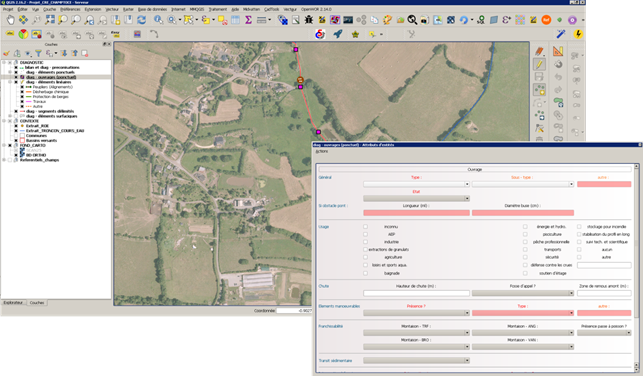Image resolution: width=643 pixels, height=376 pixels.
Task: Switch to the Couches tab
Action: (37, 303)
